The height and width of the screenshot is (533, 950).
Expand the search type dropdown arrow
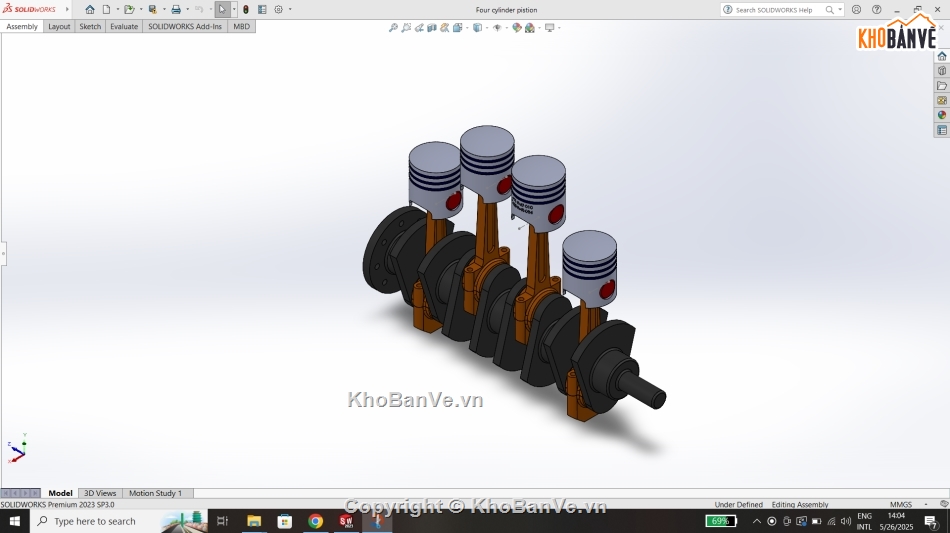840,10
